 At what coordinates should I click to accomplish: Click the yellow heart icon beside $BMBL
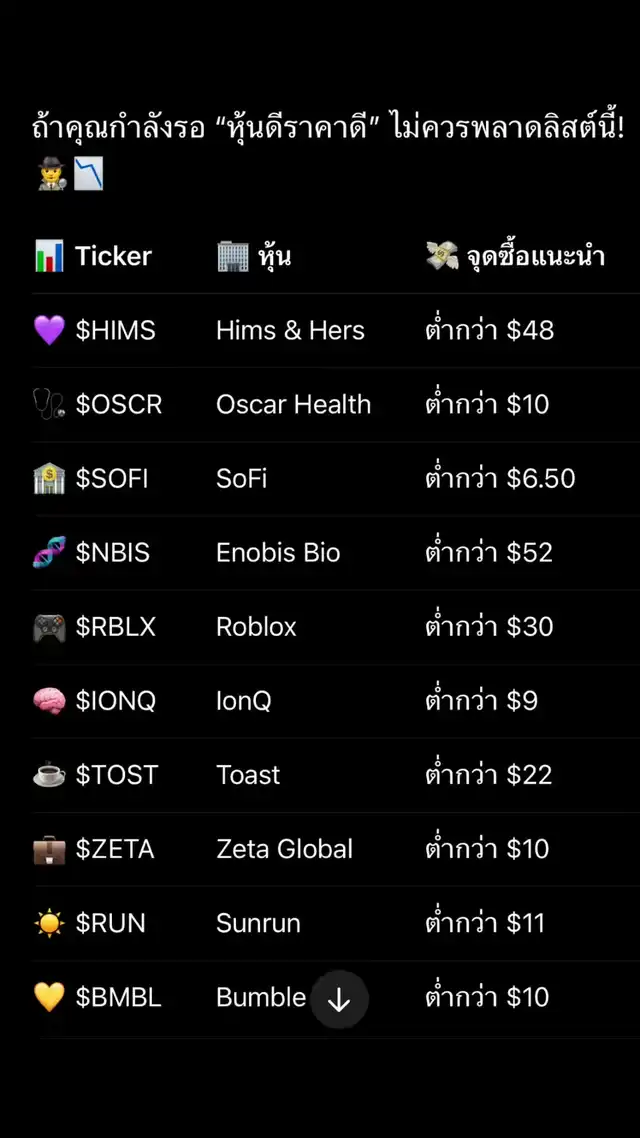point(49,997)
